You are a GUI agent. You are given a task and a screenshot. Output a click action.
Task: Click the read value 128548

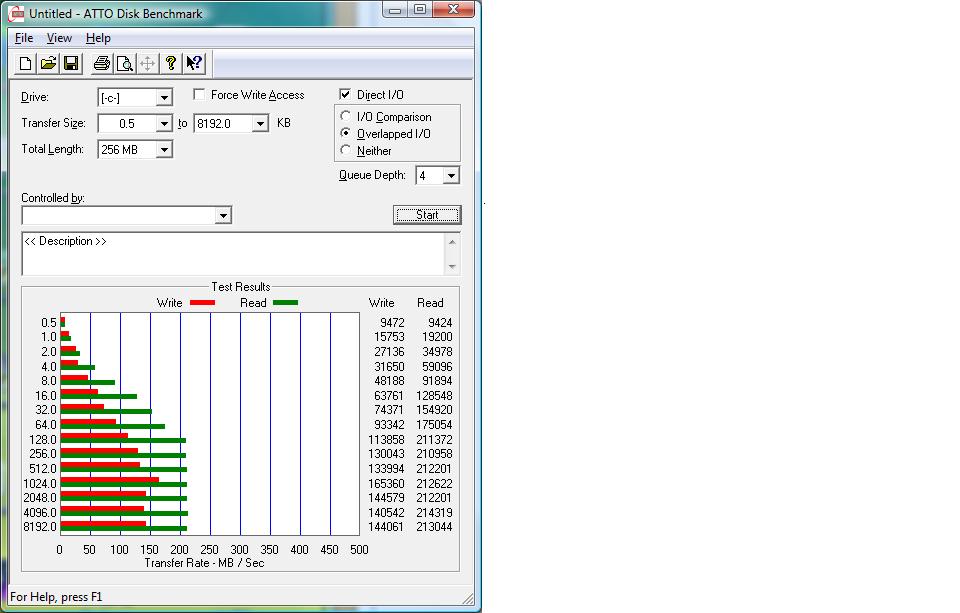(x=434, y=396)
